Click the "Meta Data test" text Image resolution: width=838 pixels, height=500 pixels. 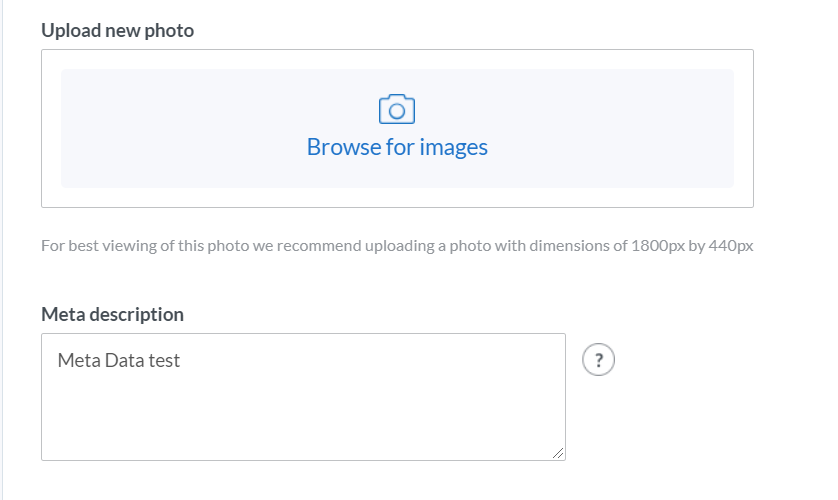coord(119,361)
